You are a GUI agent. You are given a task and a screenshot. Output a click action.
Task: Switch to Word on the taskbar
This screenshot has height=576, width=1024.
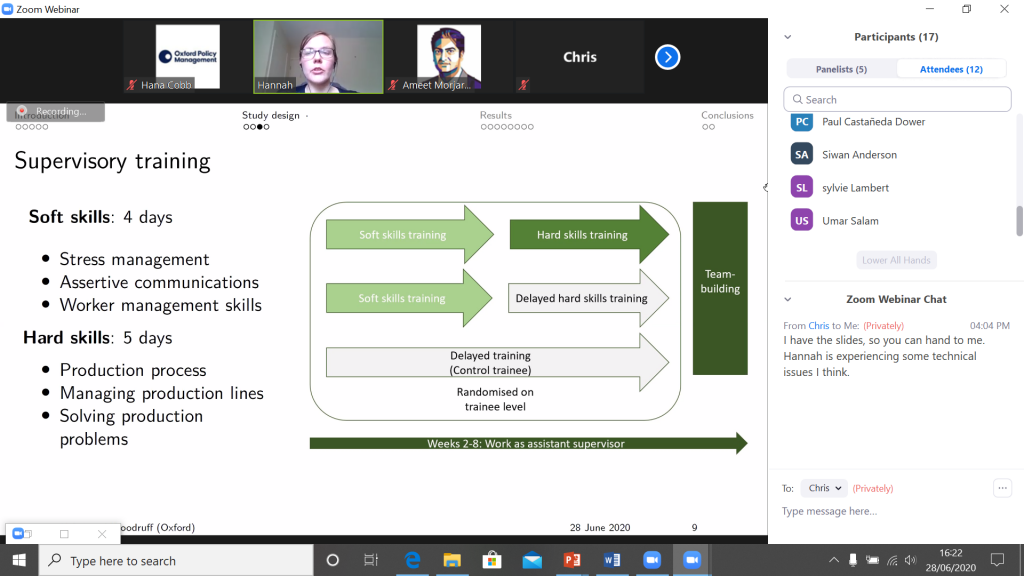[x=612, y=560]
